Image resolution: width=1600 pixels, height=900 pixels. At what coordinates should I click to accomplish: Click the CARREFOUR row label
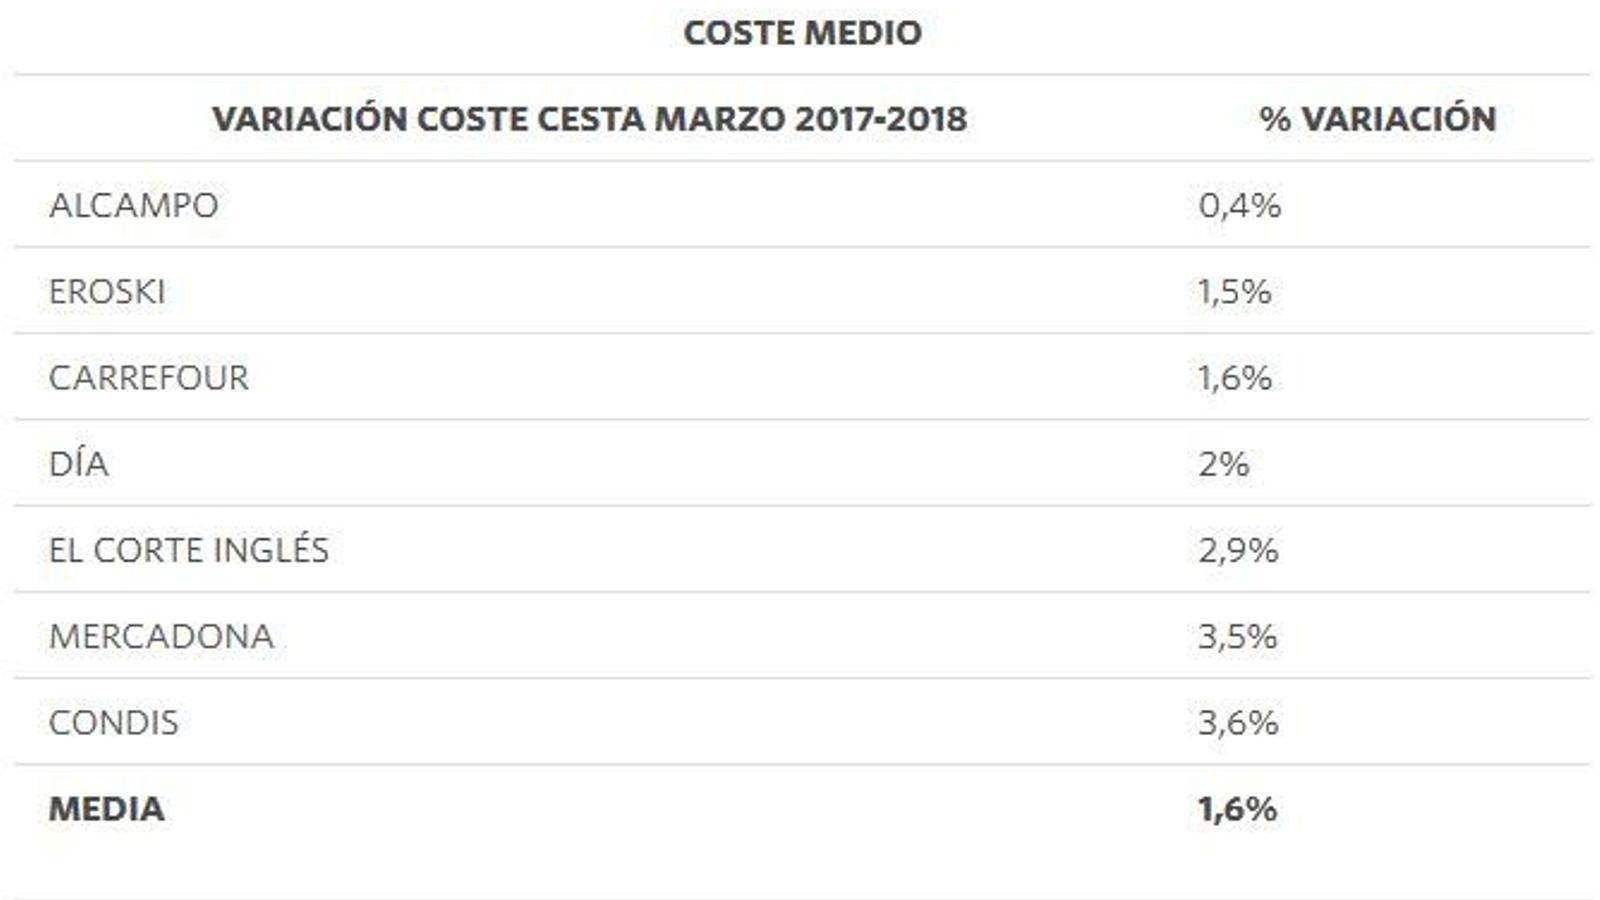[148, 378]
